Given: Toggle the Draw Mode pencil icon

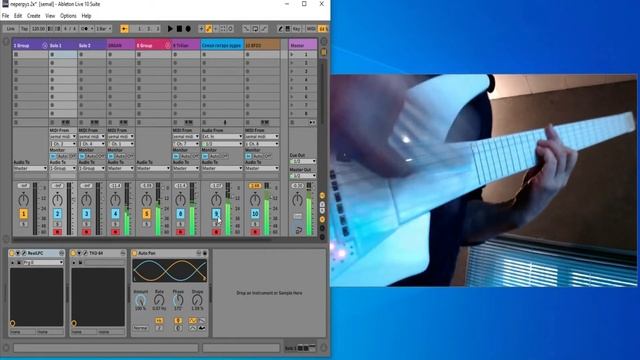Looking at the screenshot, I should (x=280, y=29).
